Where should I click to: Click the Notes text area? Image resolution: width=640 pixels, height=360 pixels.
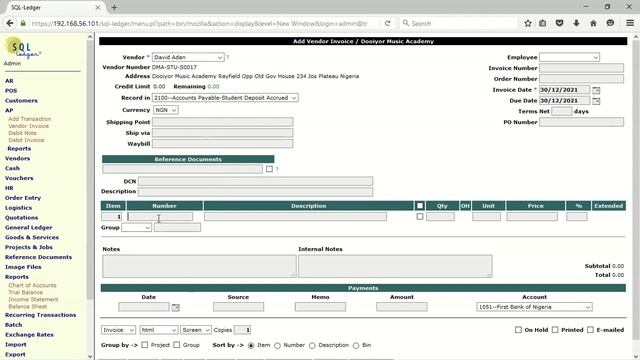[x=199, y=266]
